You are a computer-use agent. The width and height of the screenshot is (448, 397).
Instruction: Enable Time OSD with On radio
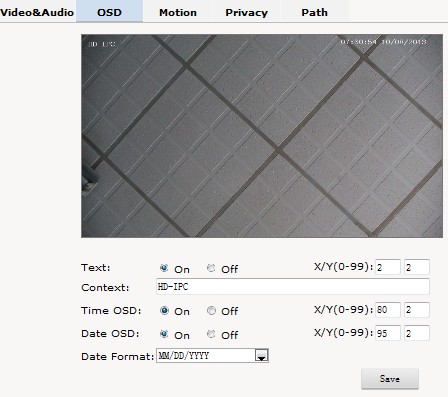pos(164,310)
